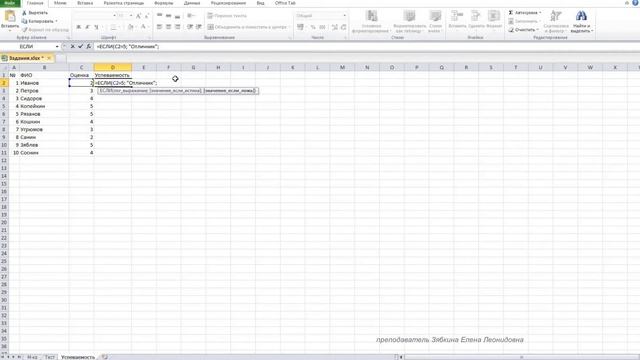Toggle wrap text (Перенос текста)

(x=227, y=16)
